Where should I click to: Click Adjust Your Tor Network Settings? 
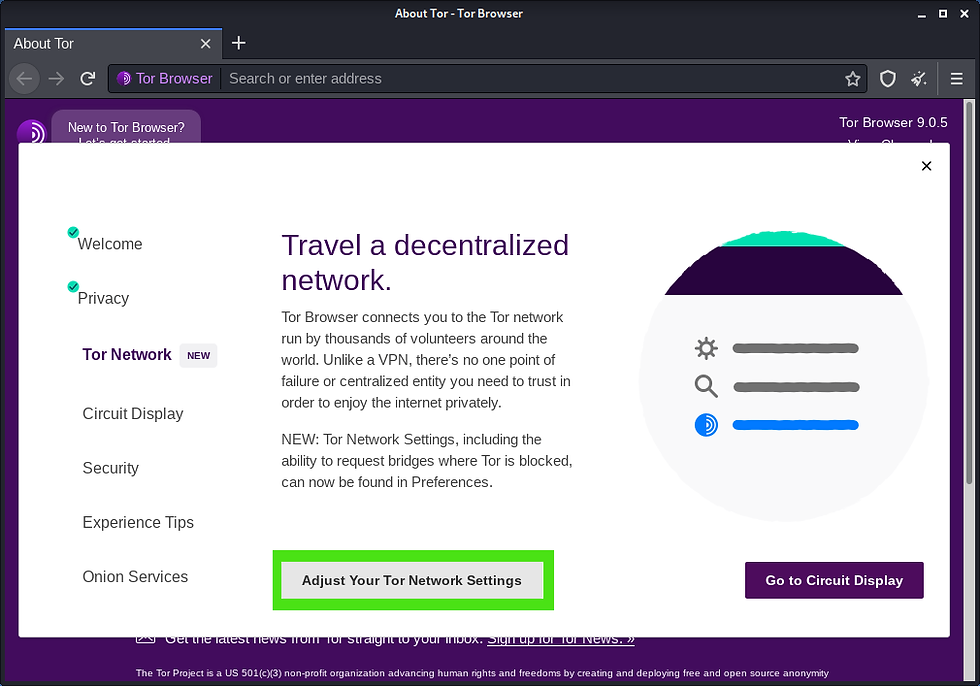[x=412, y=580]
